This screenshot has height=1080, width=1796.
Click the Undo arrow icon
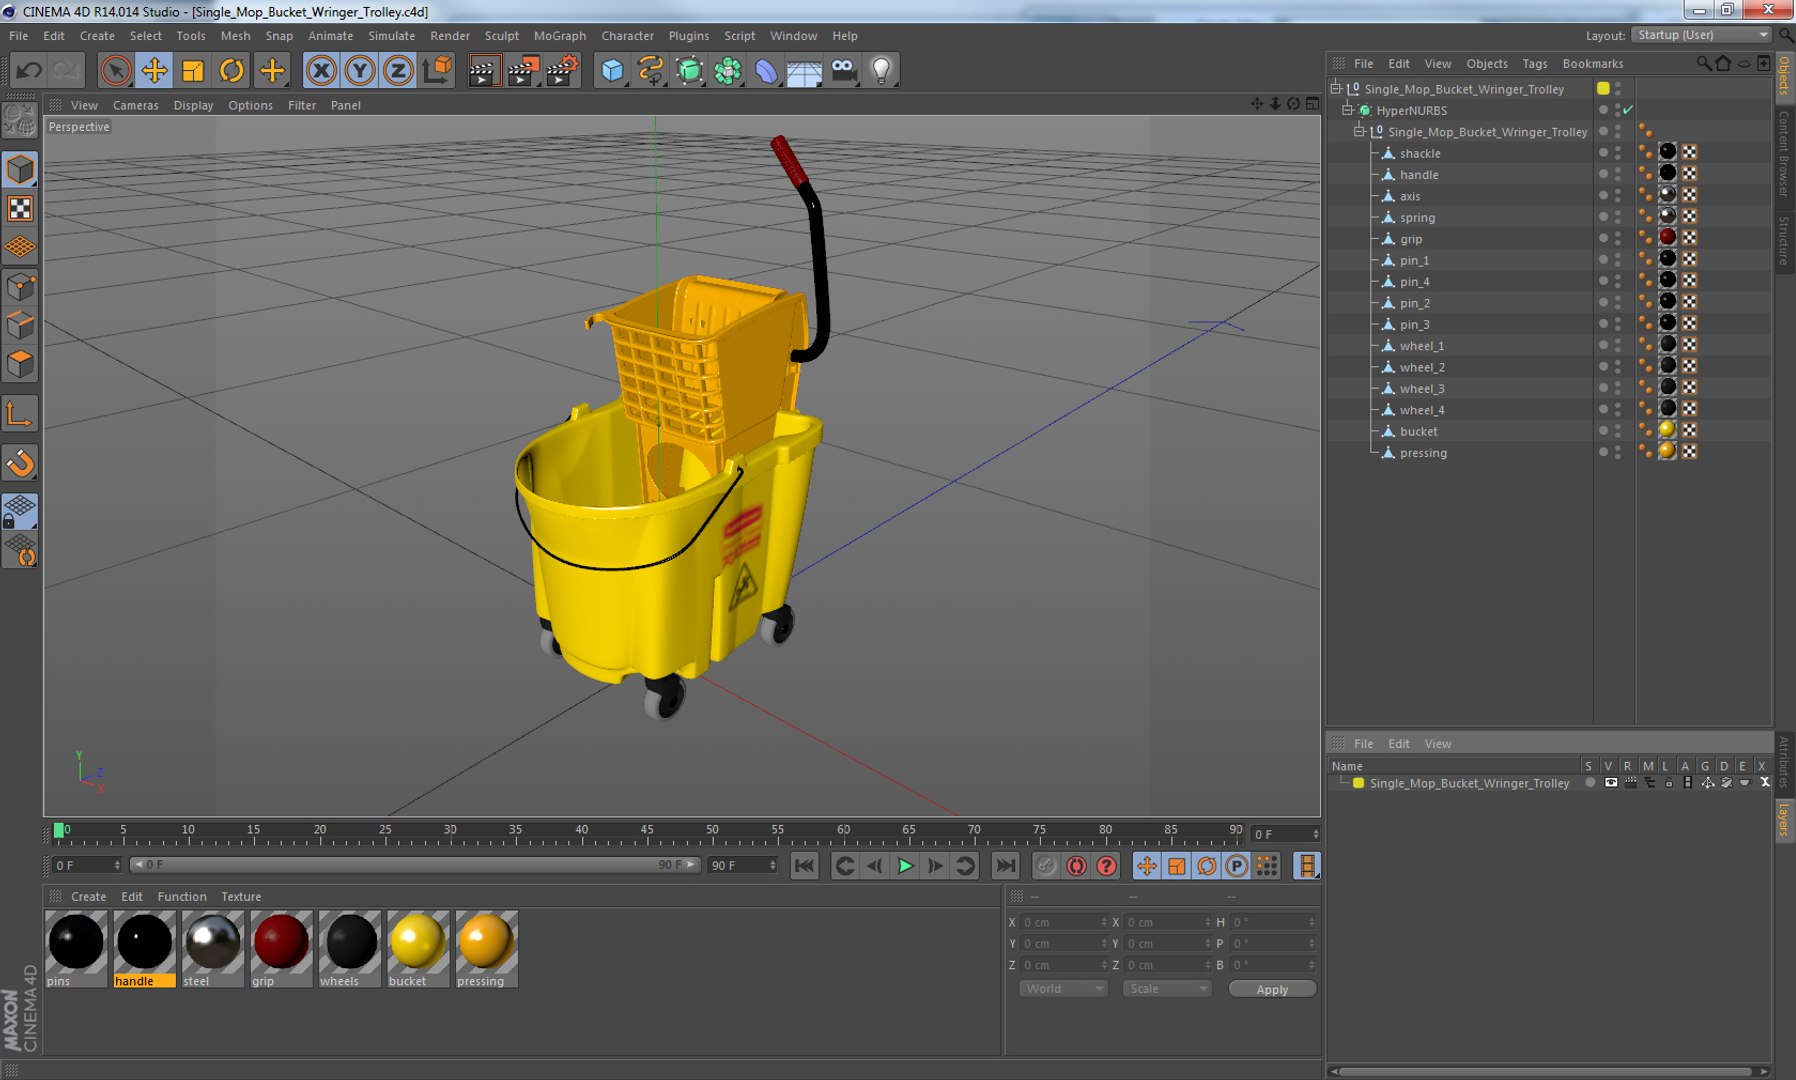(28, 70)
